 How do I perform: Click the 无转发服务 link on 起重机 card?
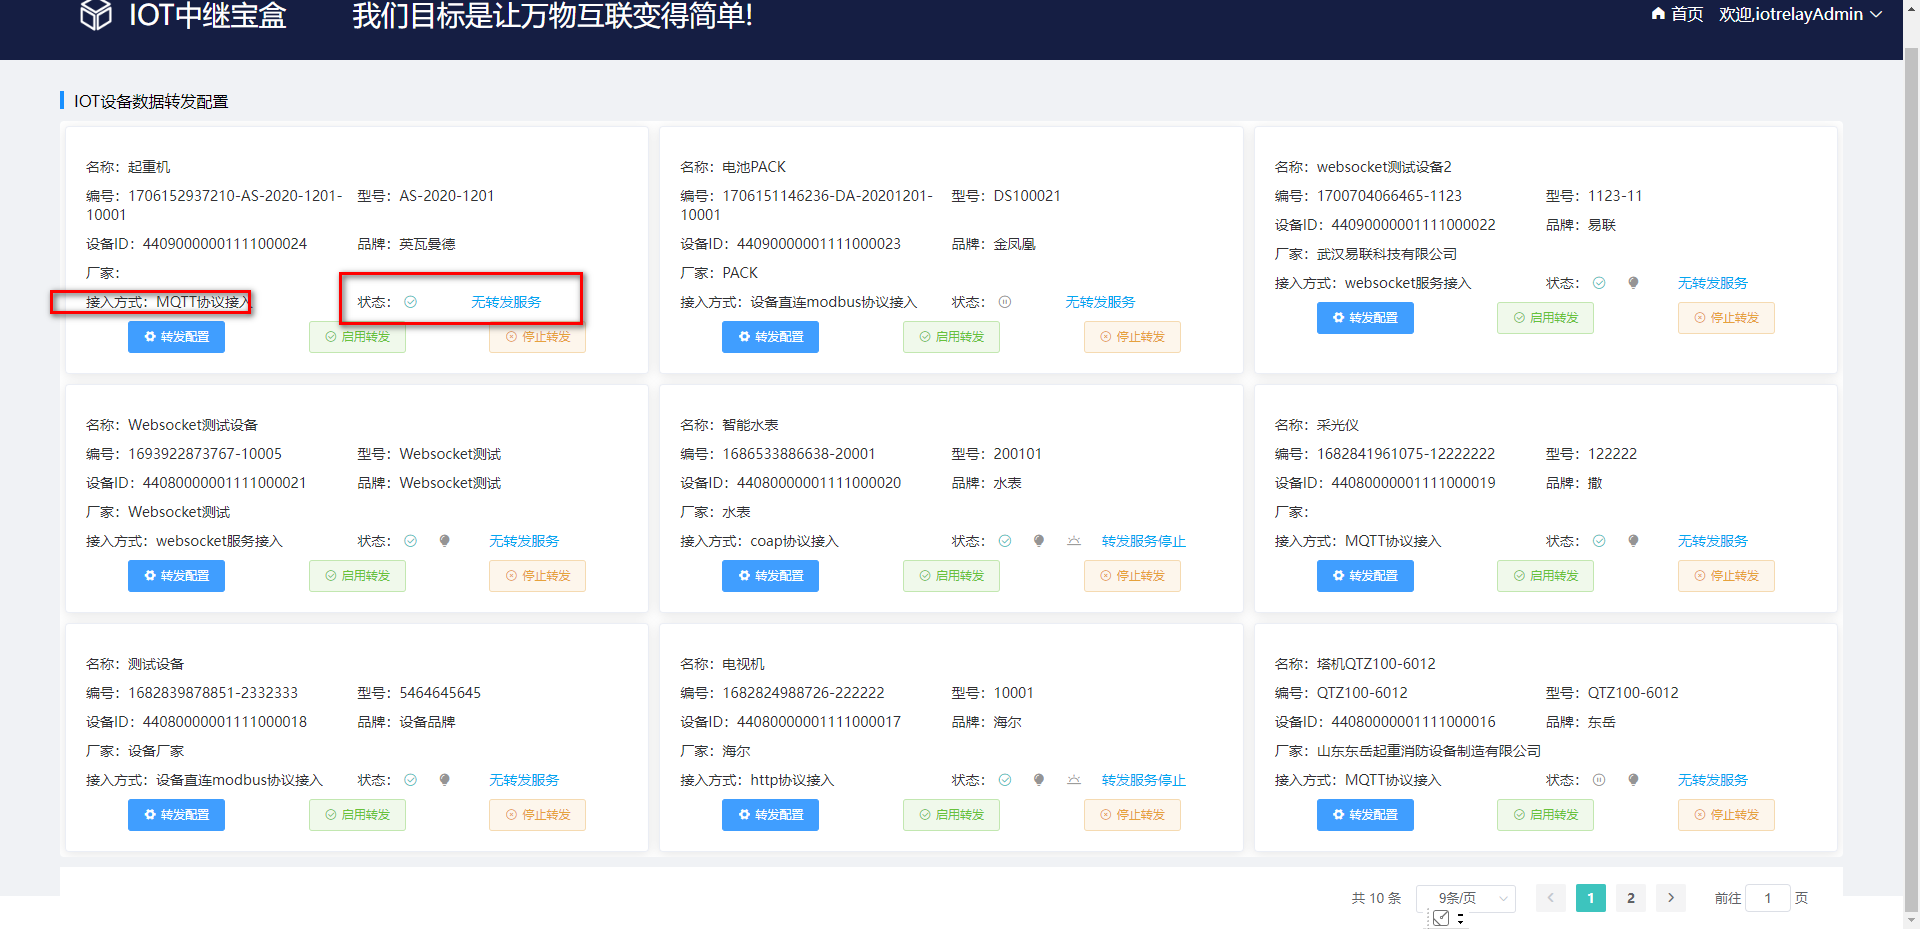click(506, 301)
